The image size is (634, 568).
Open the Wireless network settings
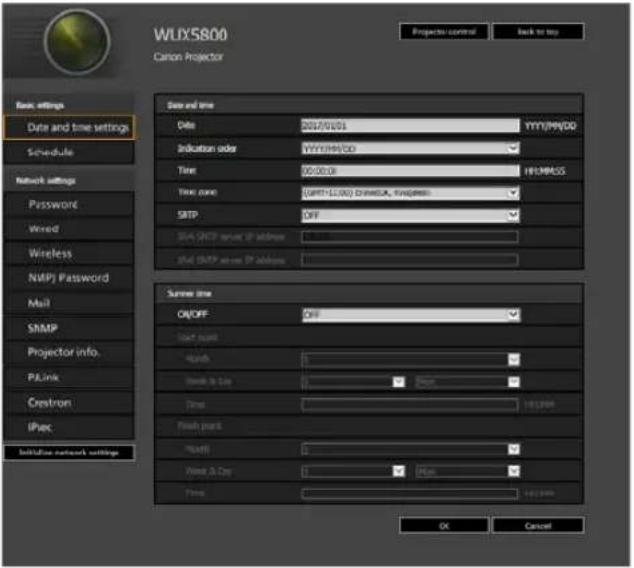coord(69,253)
